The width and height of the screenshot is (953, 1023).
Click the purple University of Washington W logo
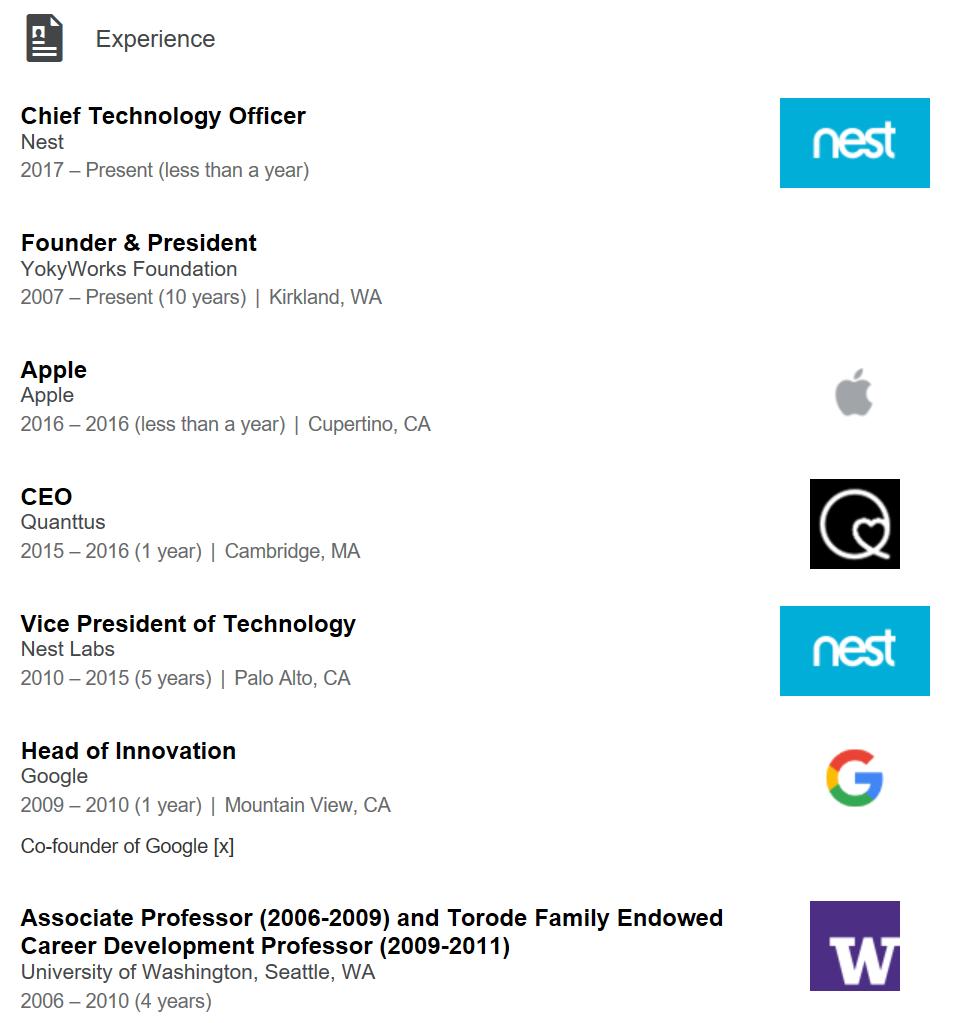tap(855, 946)
